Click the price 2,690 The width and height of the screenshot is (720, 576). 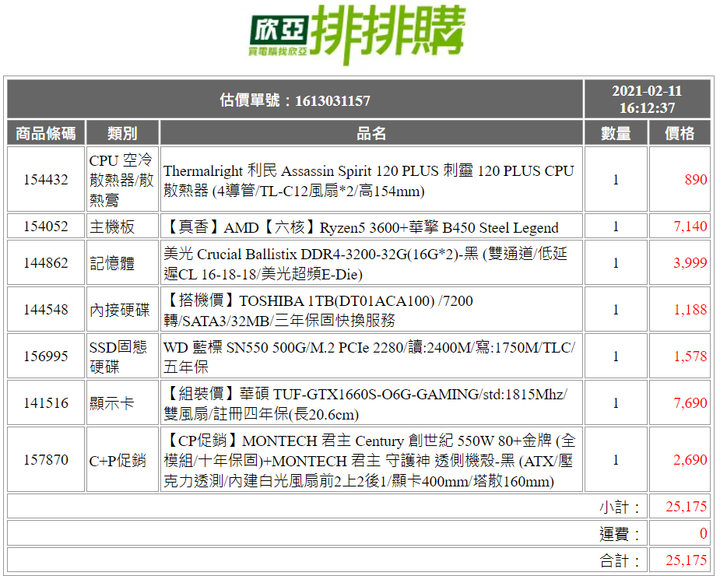(690, 459)
